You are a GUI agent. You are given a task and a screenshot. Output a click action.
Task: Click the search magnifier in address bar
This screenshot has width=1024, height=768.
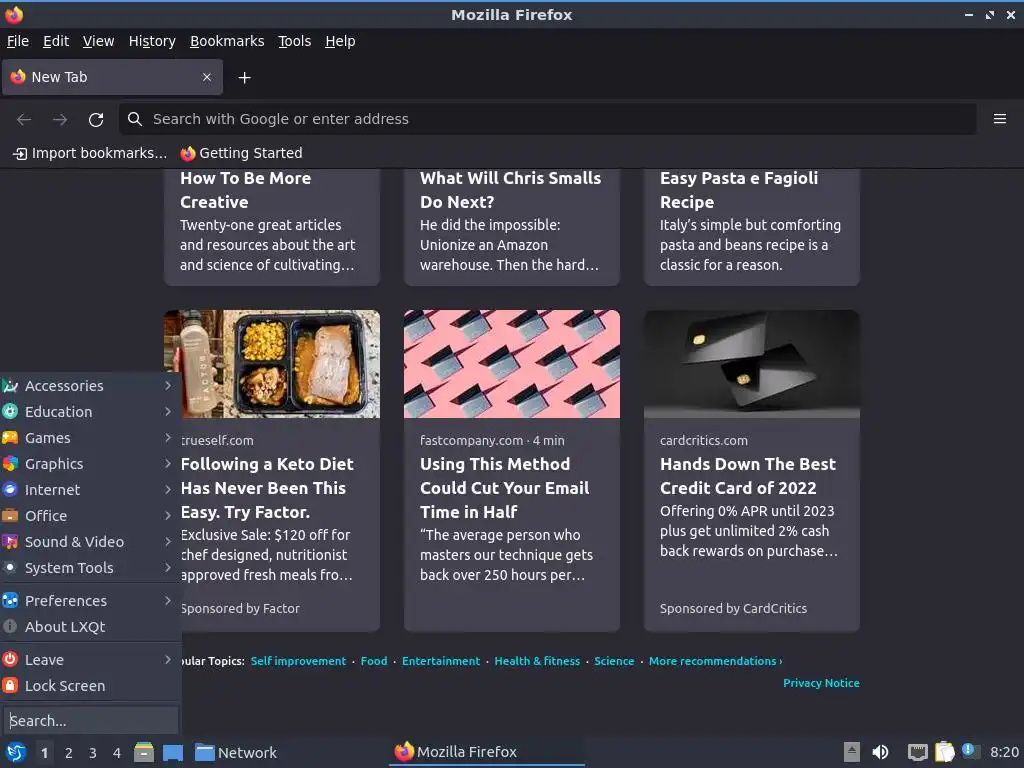point(135,119)
